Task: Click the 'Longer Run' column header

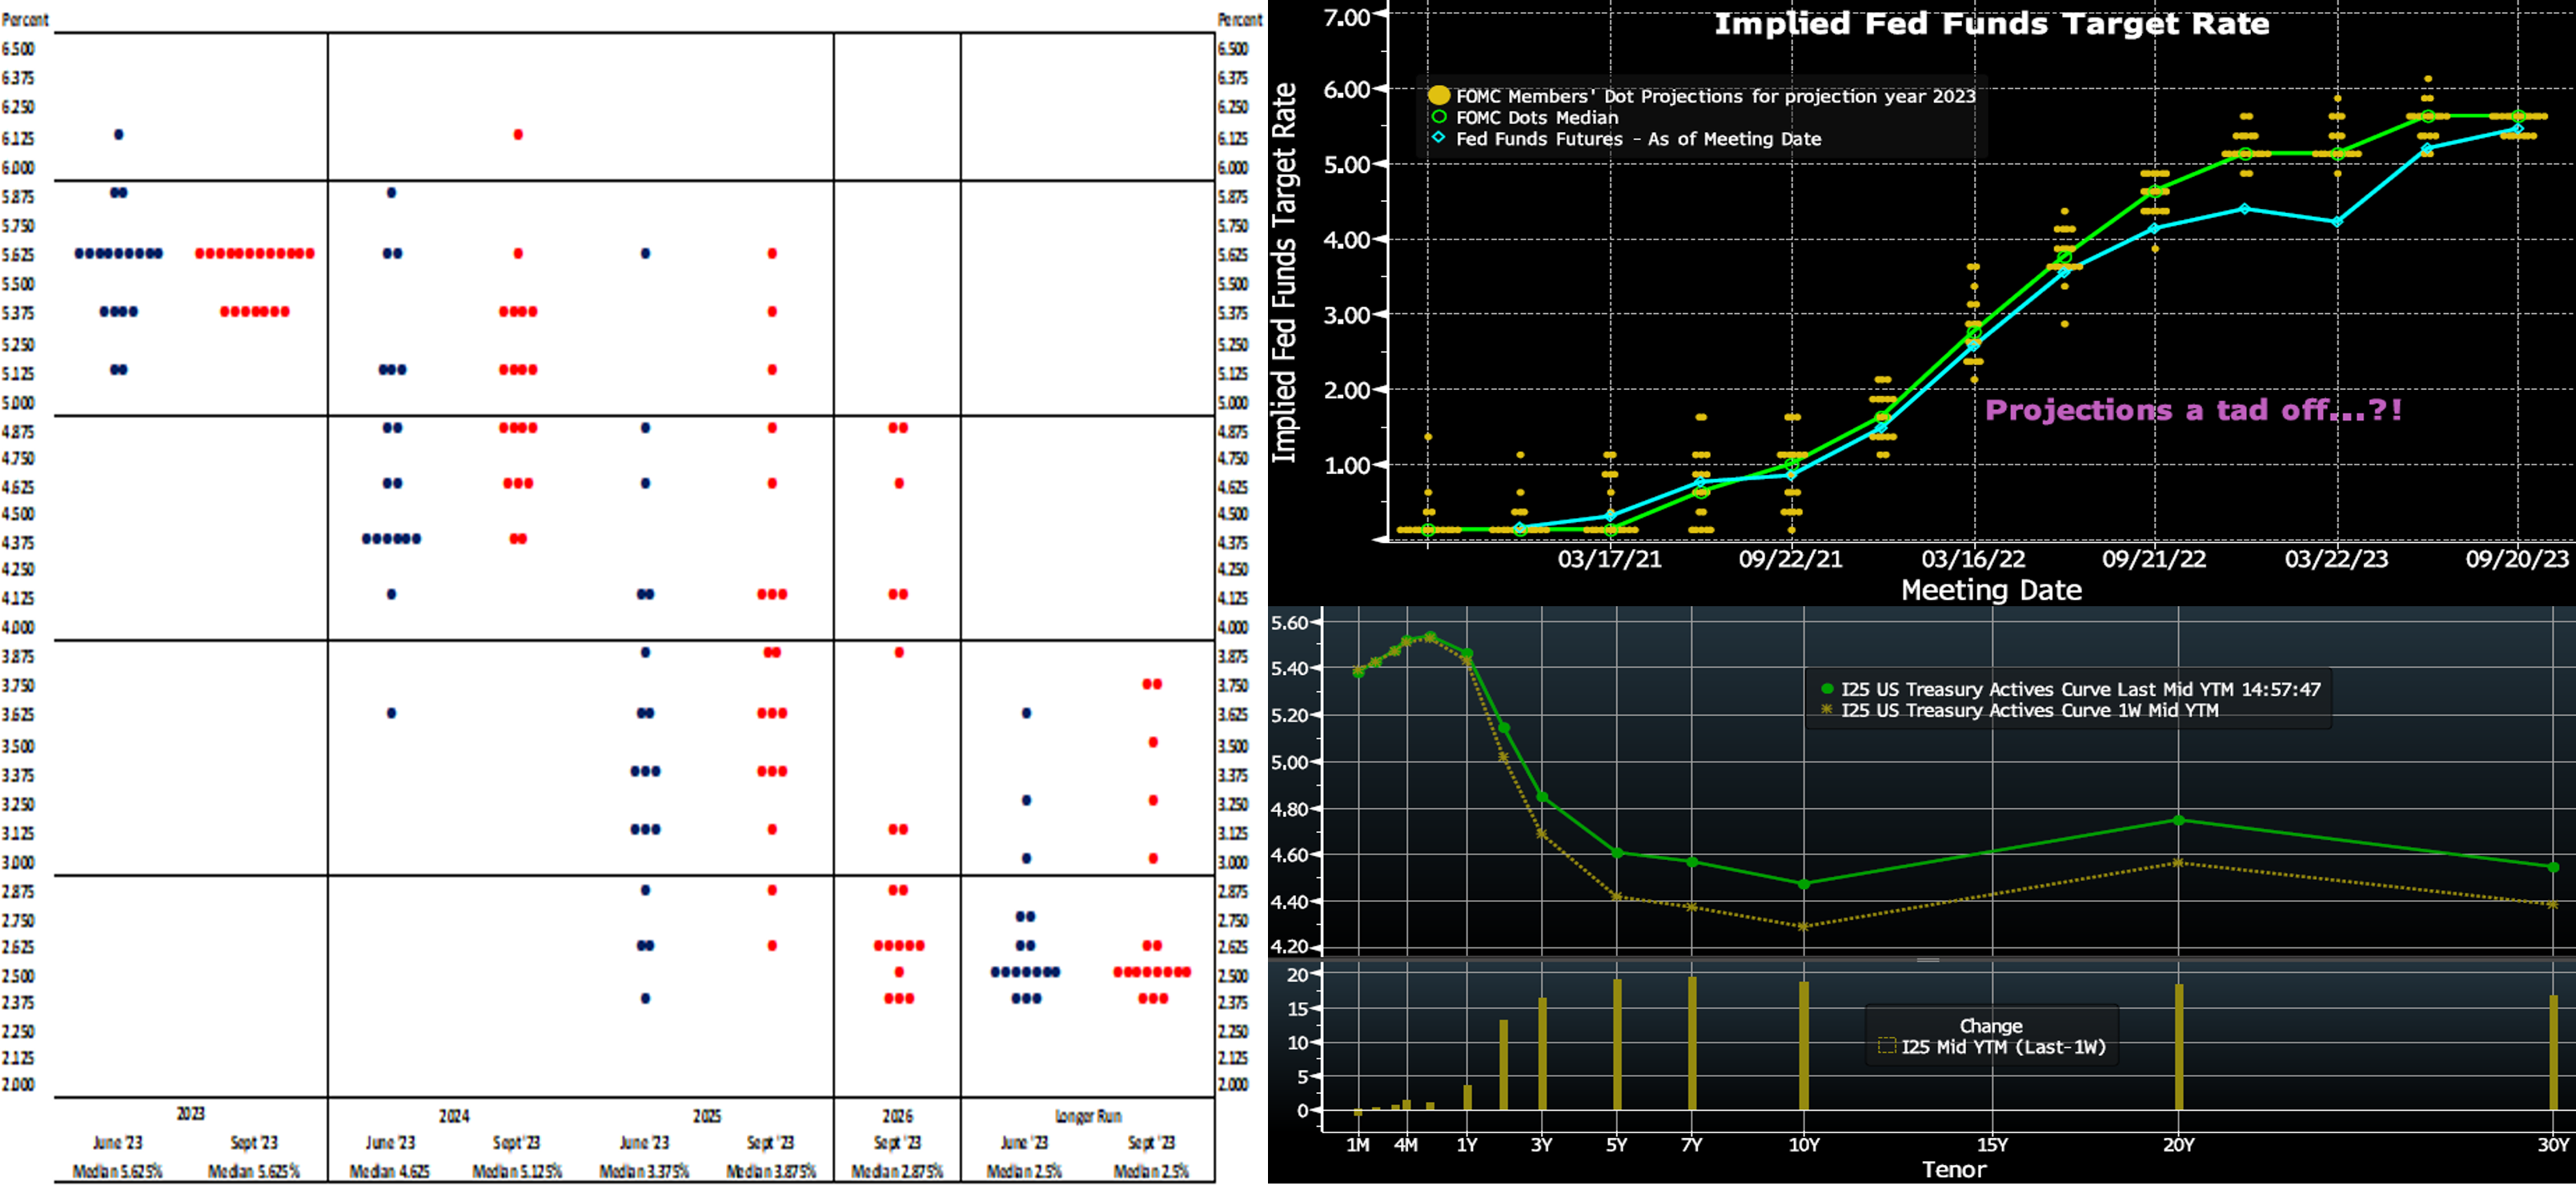Action: [x=1088, y=1116]
